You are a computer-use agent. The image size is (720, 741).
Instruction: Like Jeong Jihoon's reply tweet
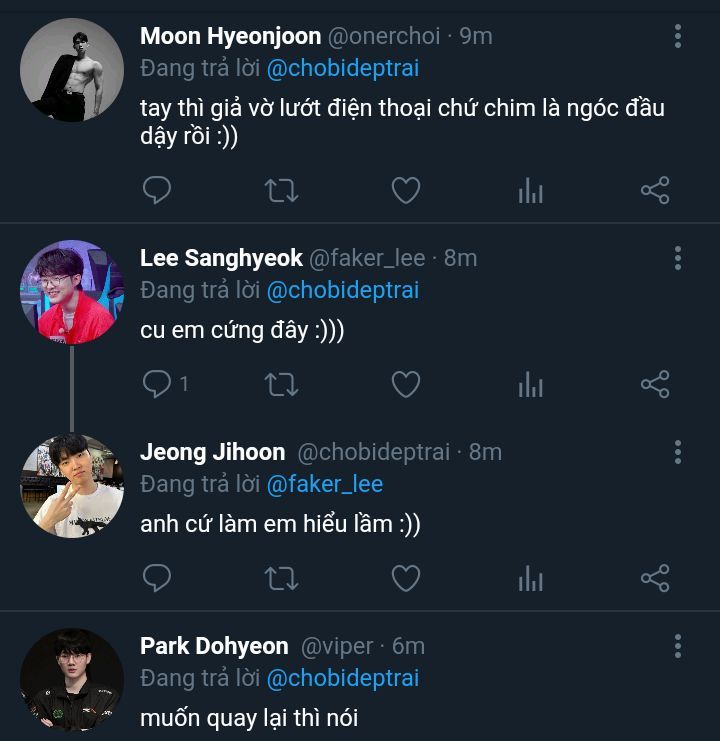click(x=405, y=578)
